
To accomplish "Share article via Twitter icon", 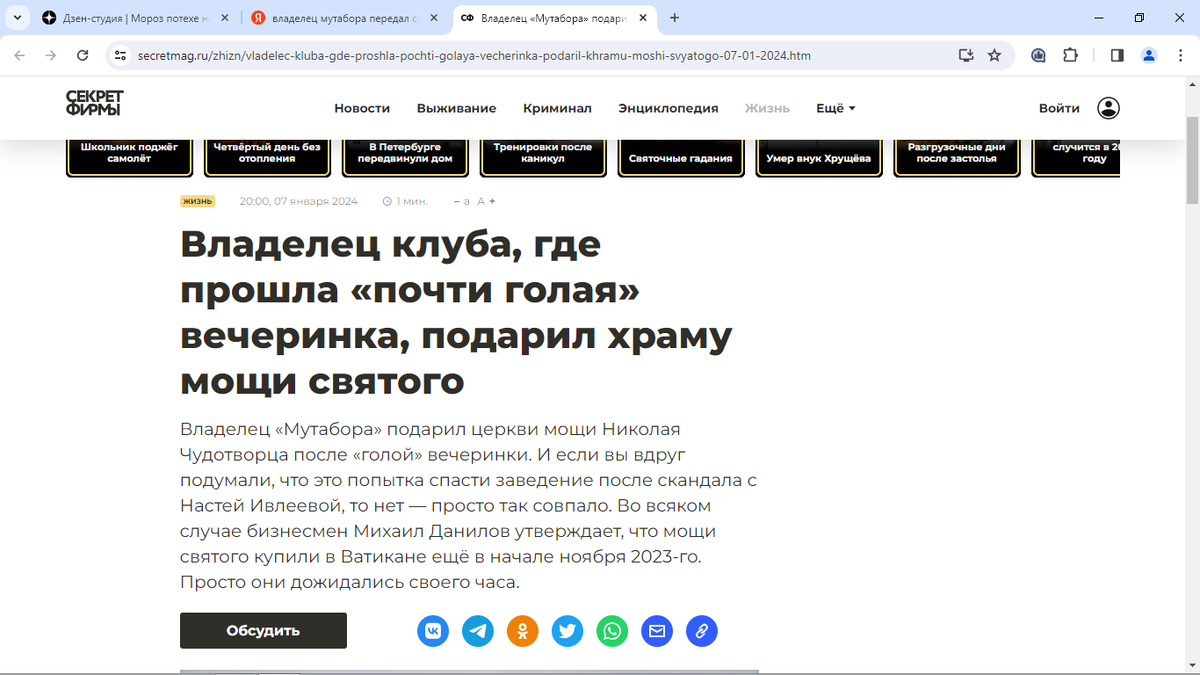I will pos(567,631).
